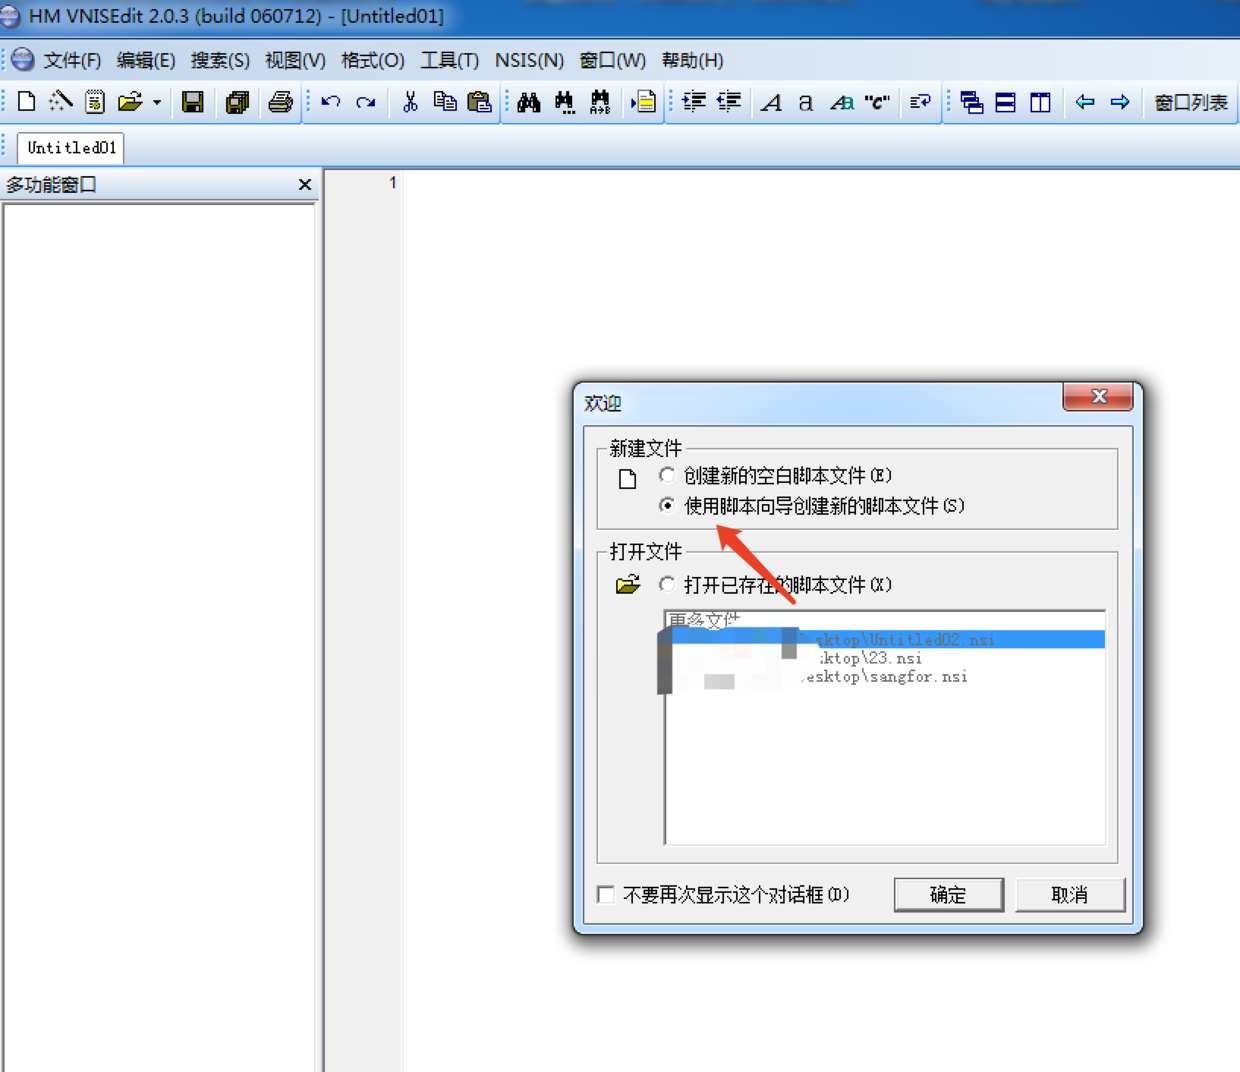Convert text to uppercase with the 'A' icon
1240x1072 pixels.
(771, 102)
